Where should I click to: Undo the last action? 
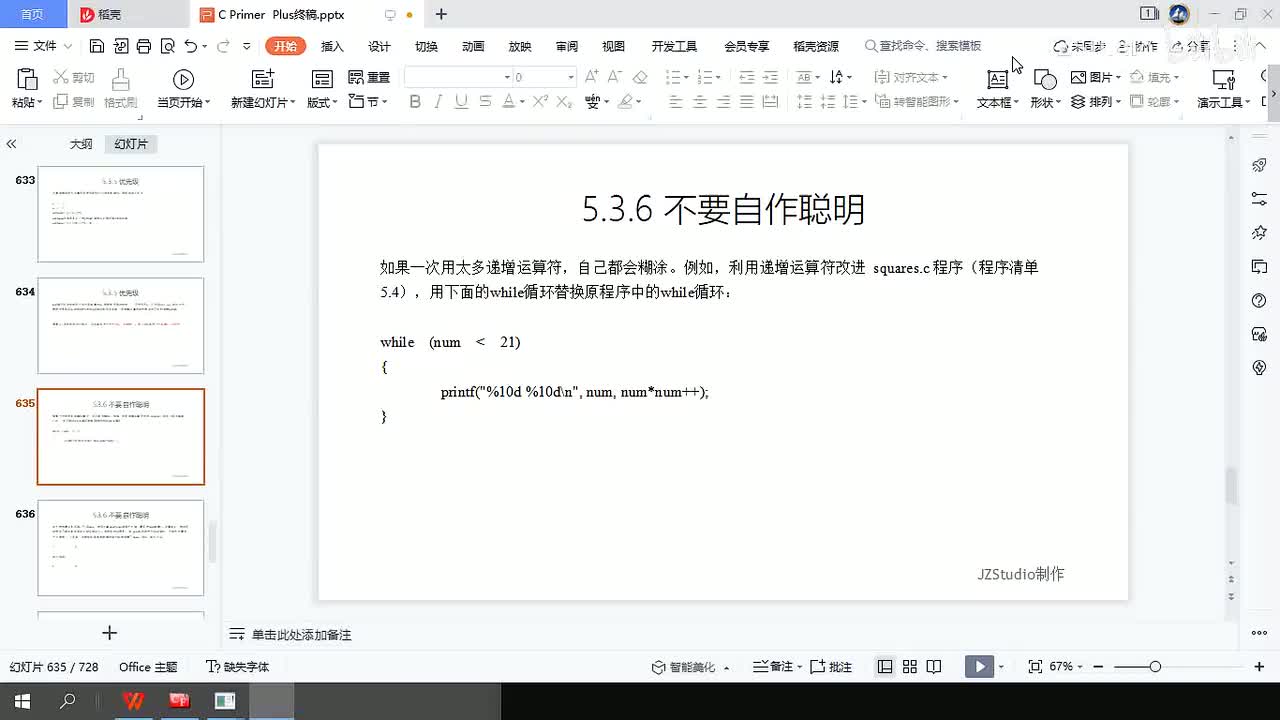click(191, 46)
